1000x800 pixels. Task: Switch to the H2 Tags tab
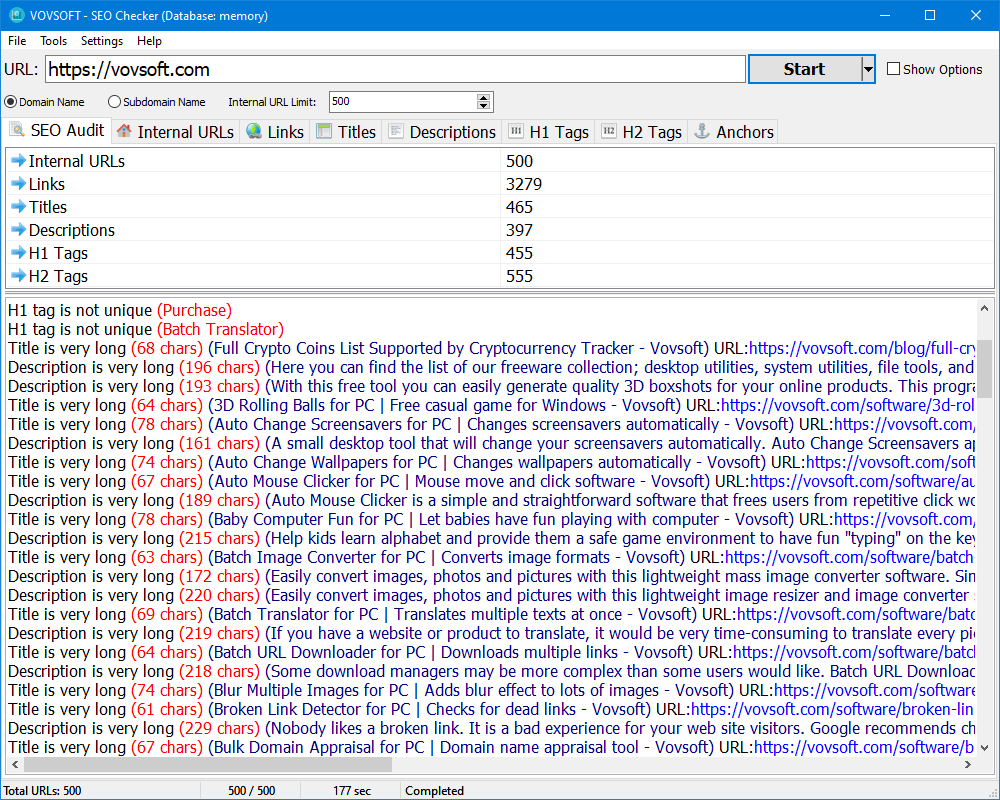pos(642,132)
